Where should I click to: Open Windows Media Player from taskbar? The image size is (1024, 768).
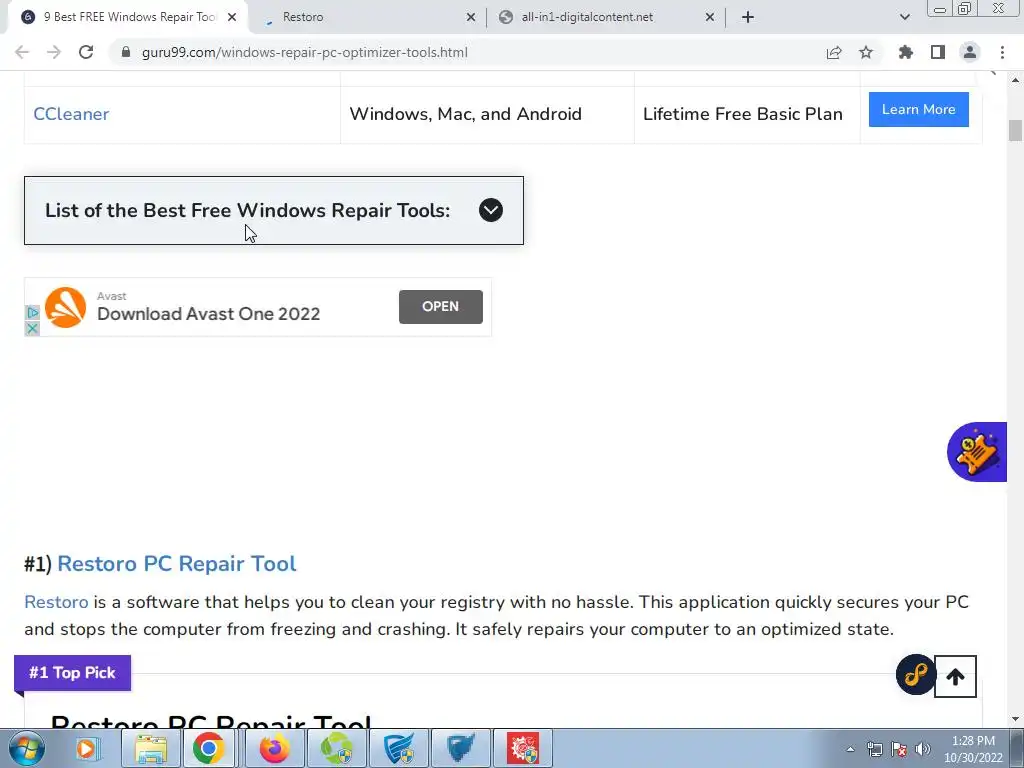pyautogui.click(x=86, y=748)
